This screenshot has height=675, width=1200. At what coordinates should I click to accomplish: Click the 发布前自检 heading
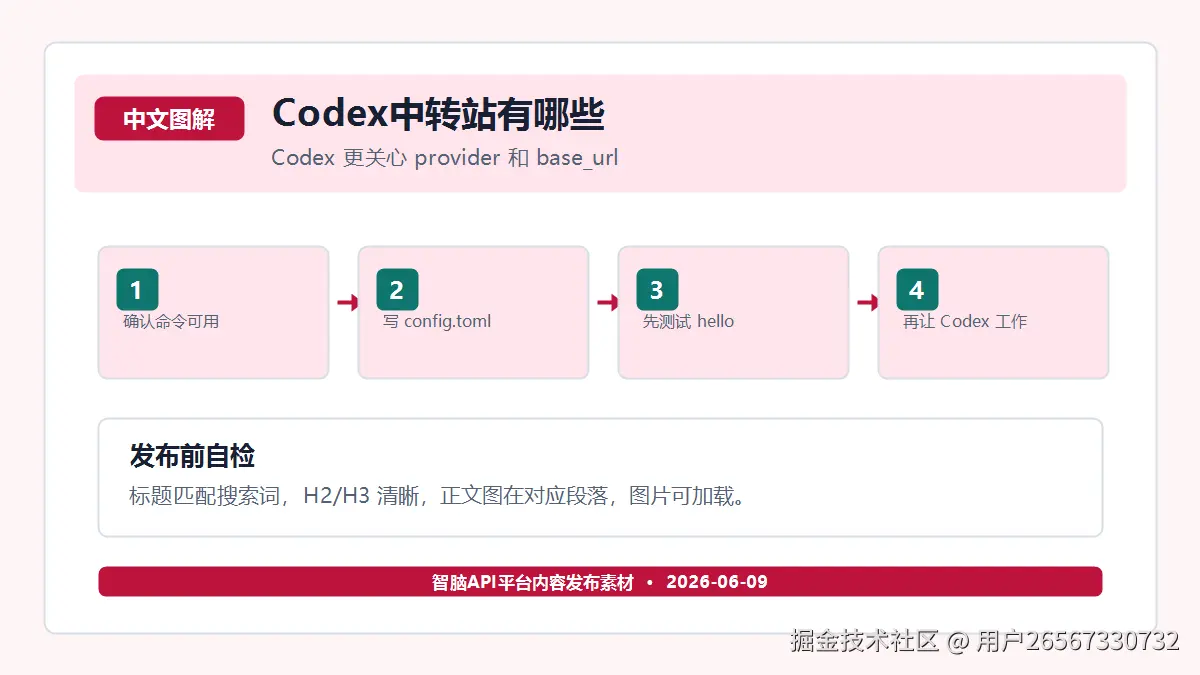[192, 457]
